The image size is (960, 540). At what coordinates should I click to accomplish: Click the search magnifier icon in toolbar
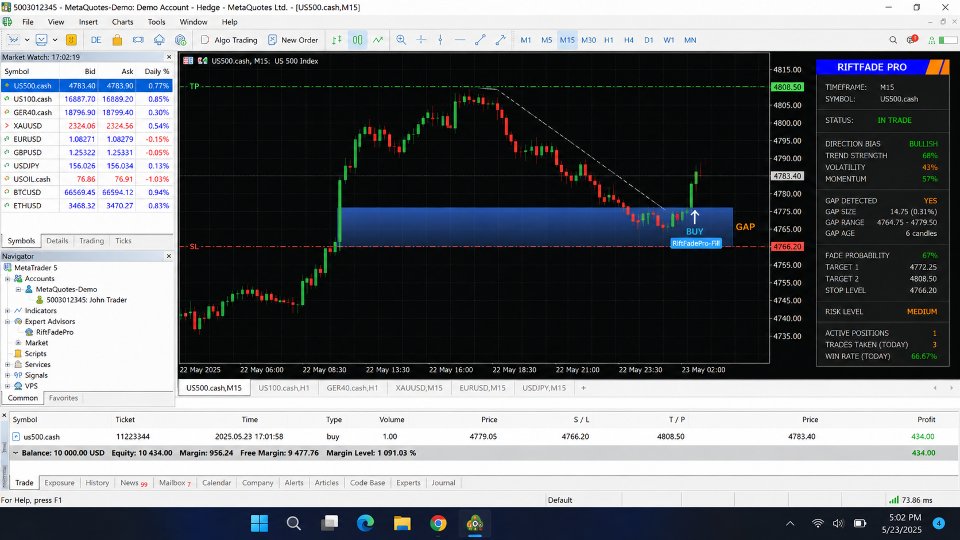[893, 40]
